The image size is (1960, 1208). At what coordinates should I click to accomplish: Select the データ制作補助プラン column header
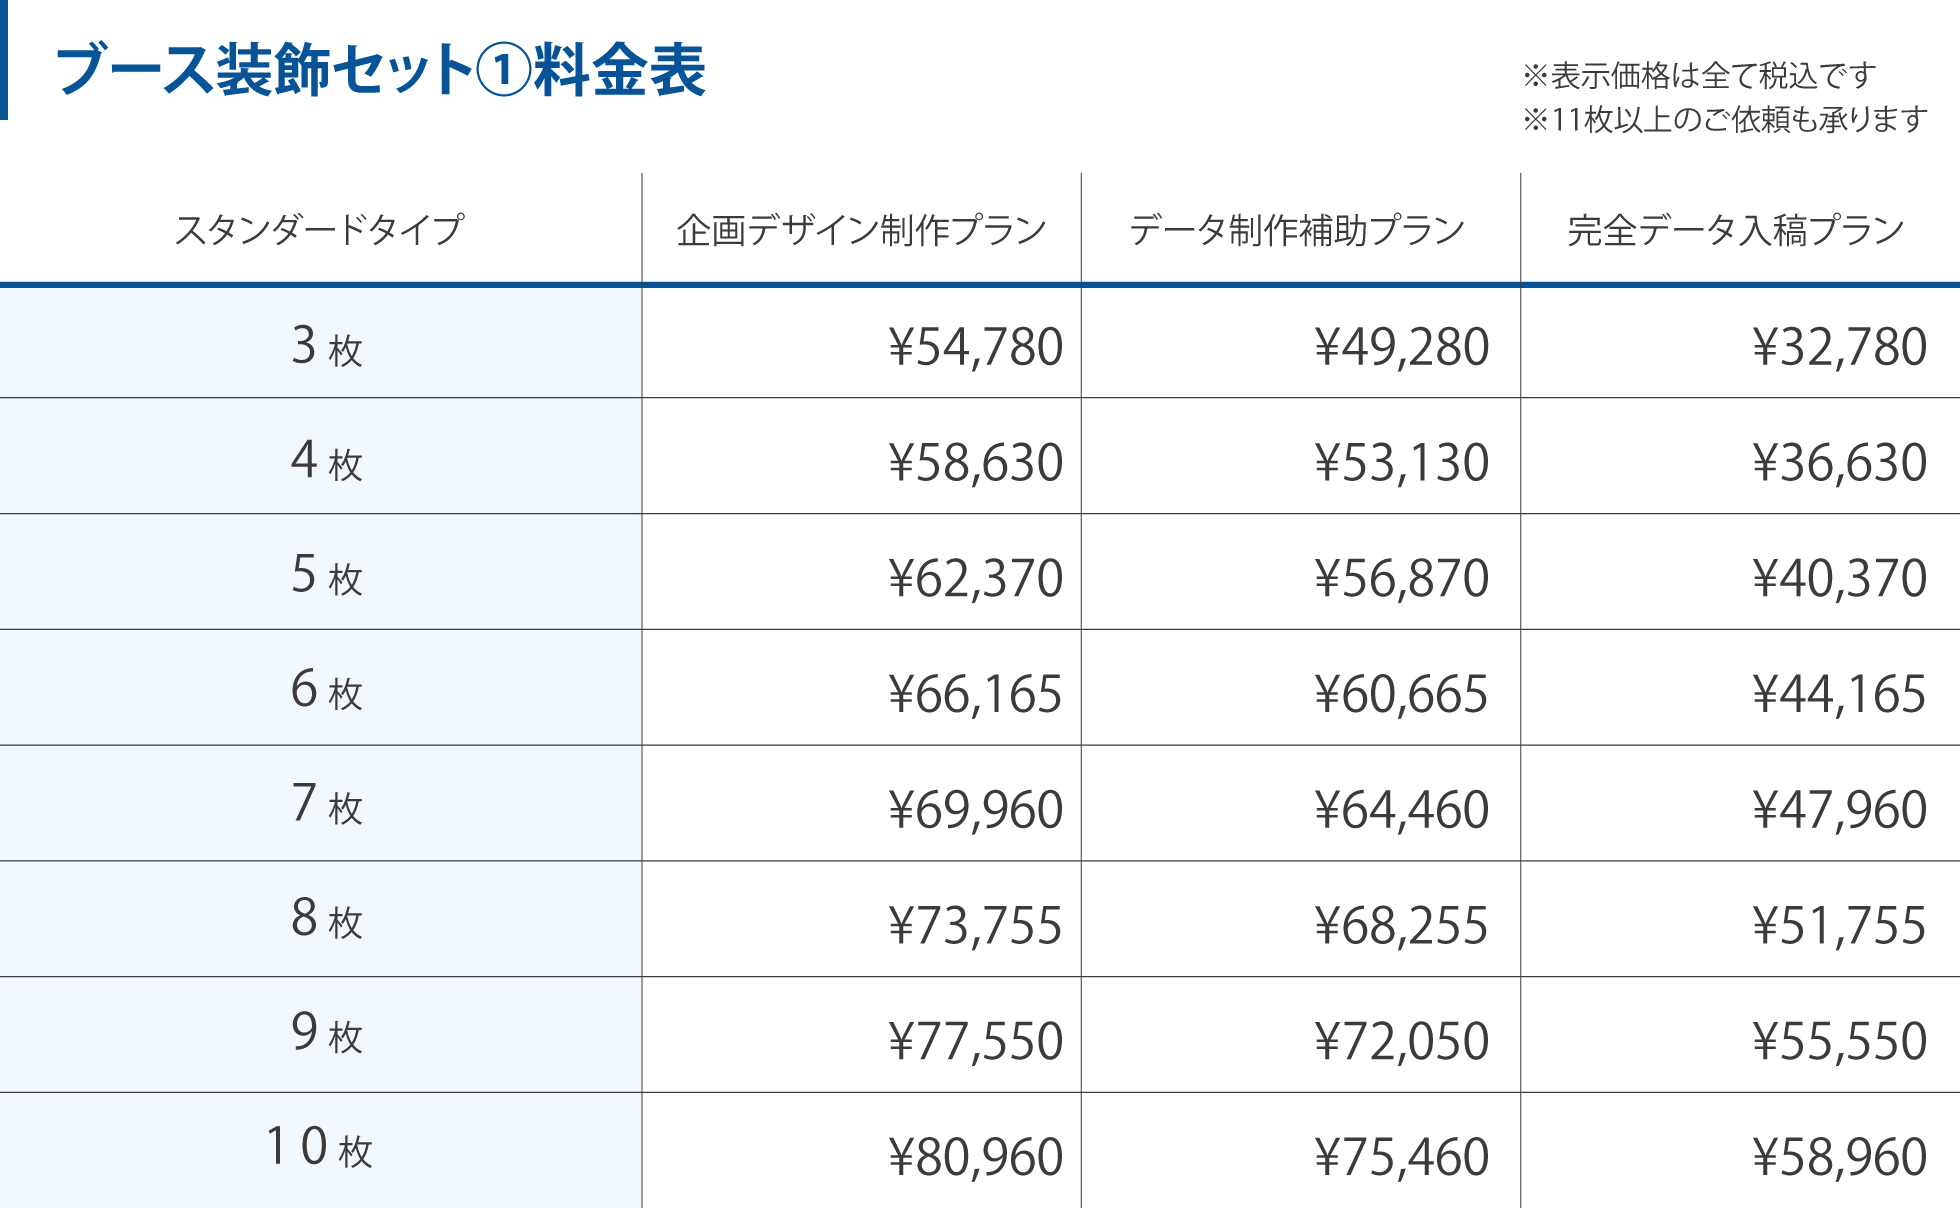[1297, 230]
